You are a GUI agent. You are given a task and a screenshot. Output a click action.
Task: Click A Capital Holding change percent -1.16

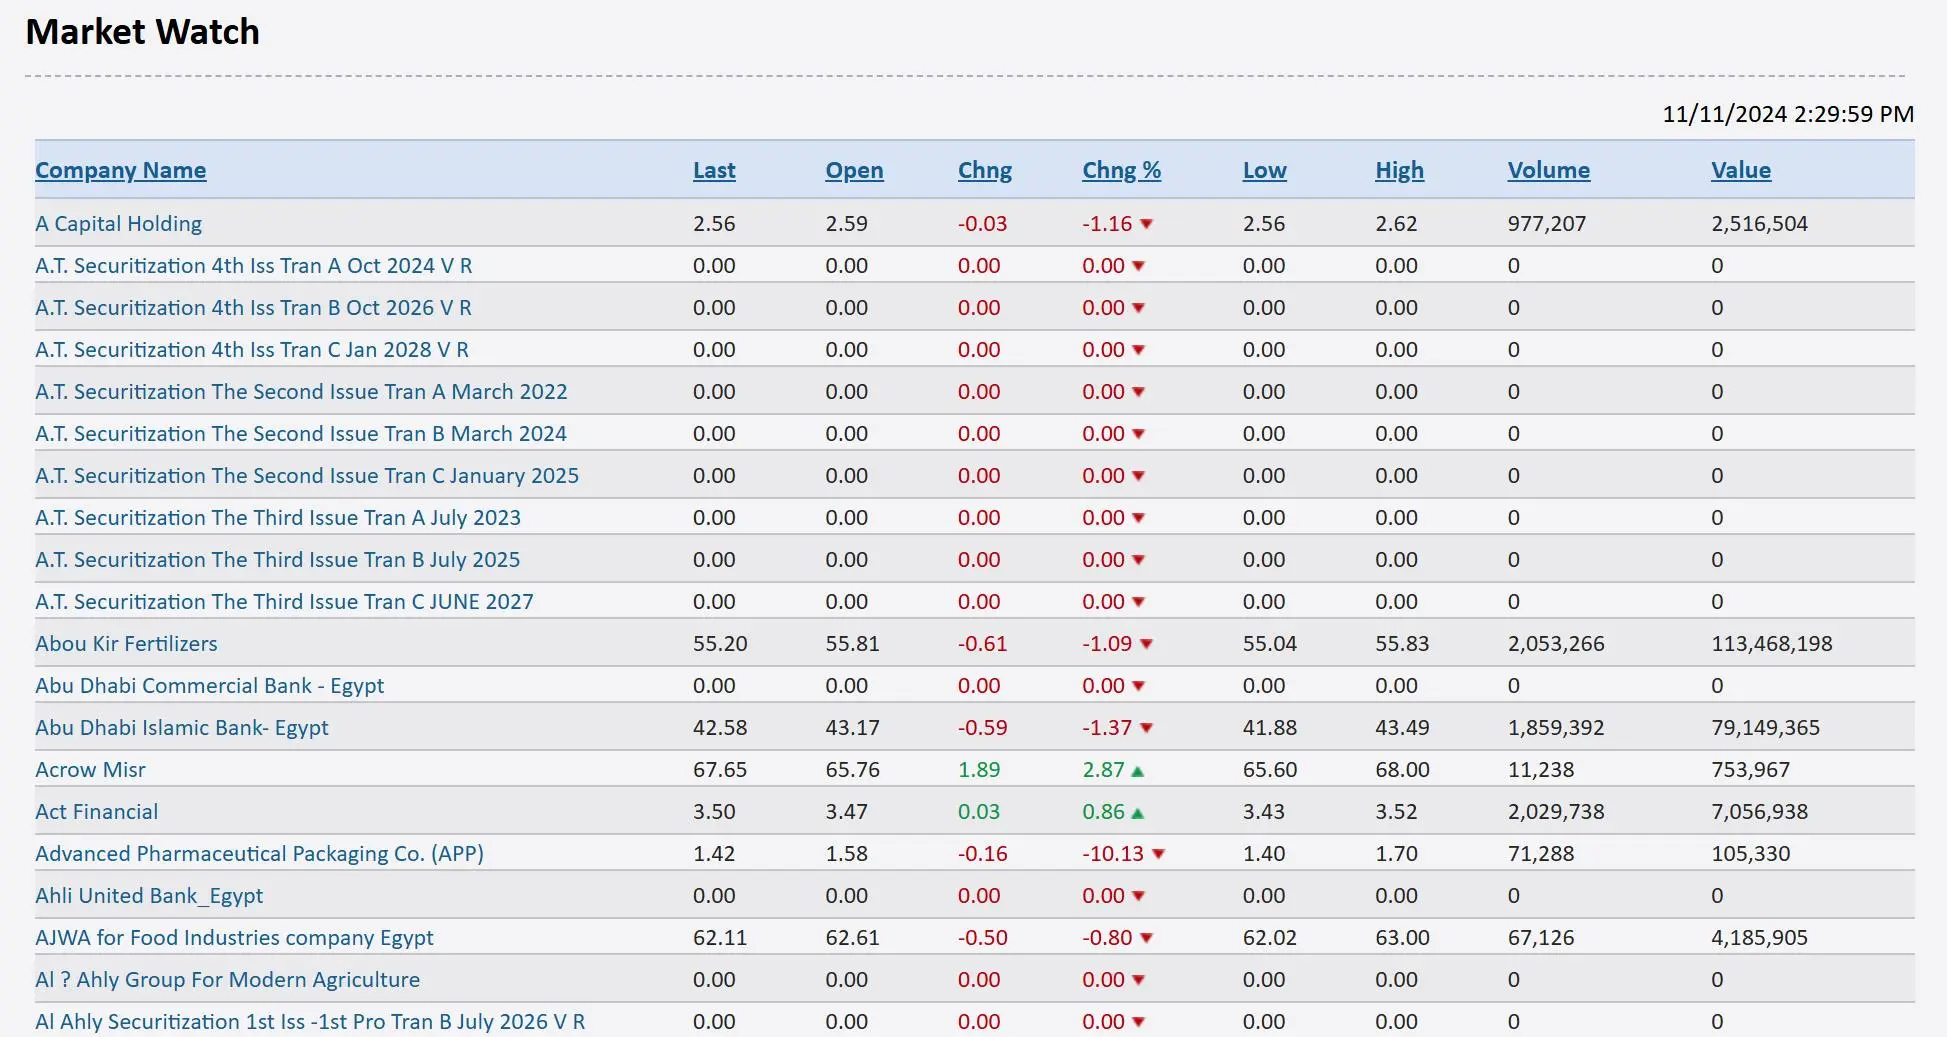1107,224
